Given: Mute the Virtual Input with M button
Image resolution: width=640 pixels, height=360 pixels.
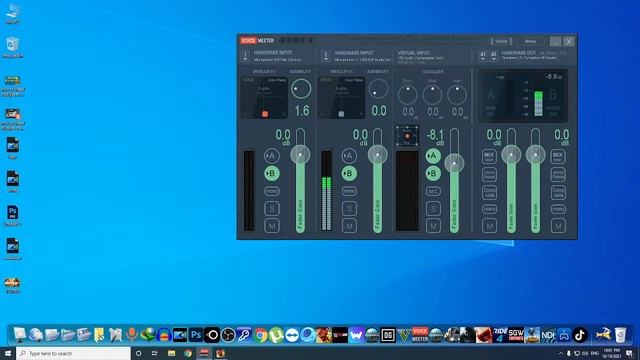Looking at the screenshot, I should click(x=433, y=226).
